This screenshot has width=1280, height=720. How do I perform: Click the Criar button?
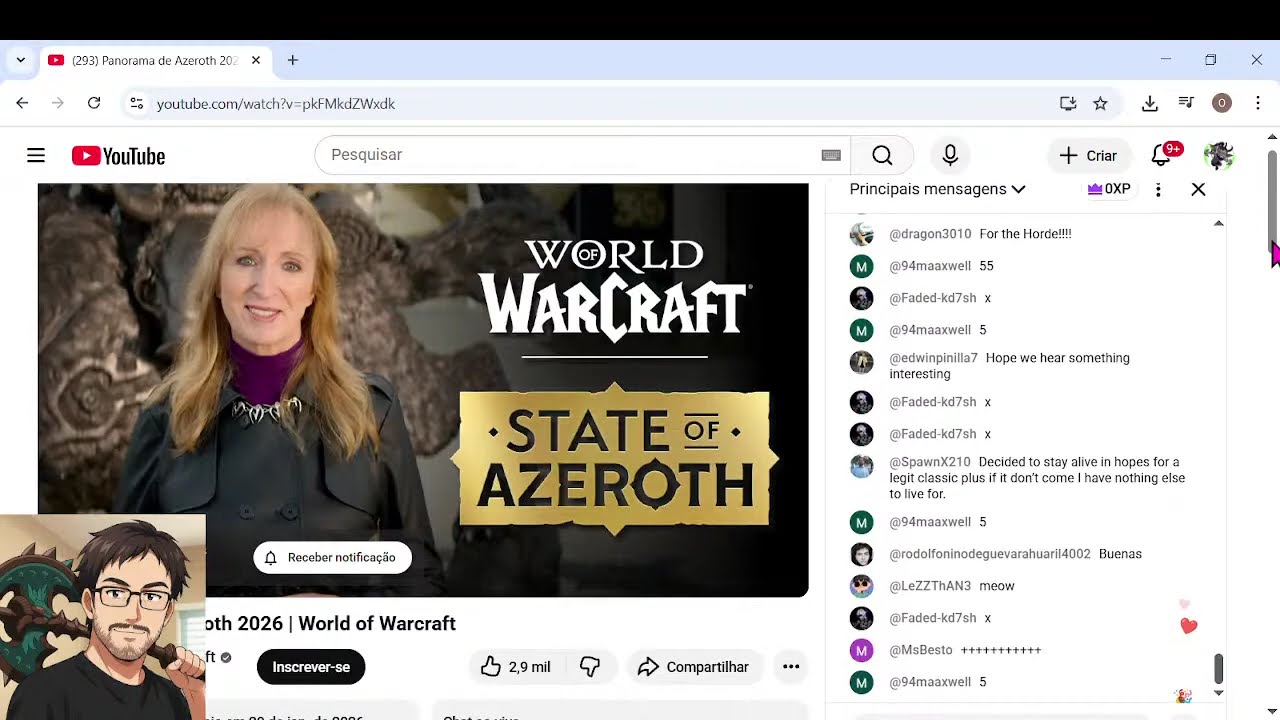pos(1088,155)
